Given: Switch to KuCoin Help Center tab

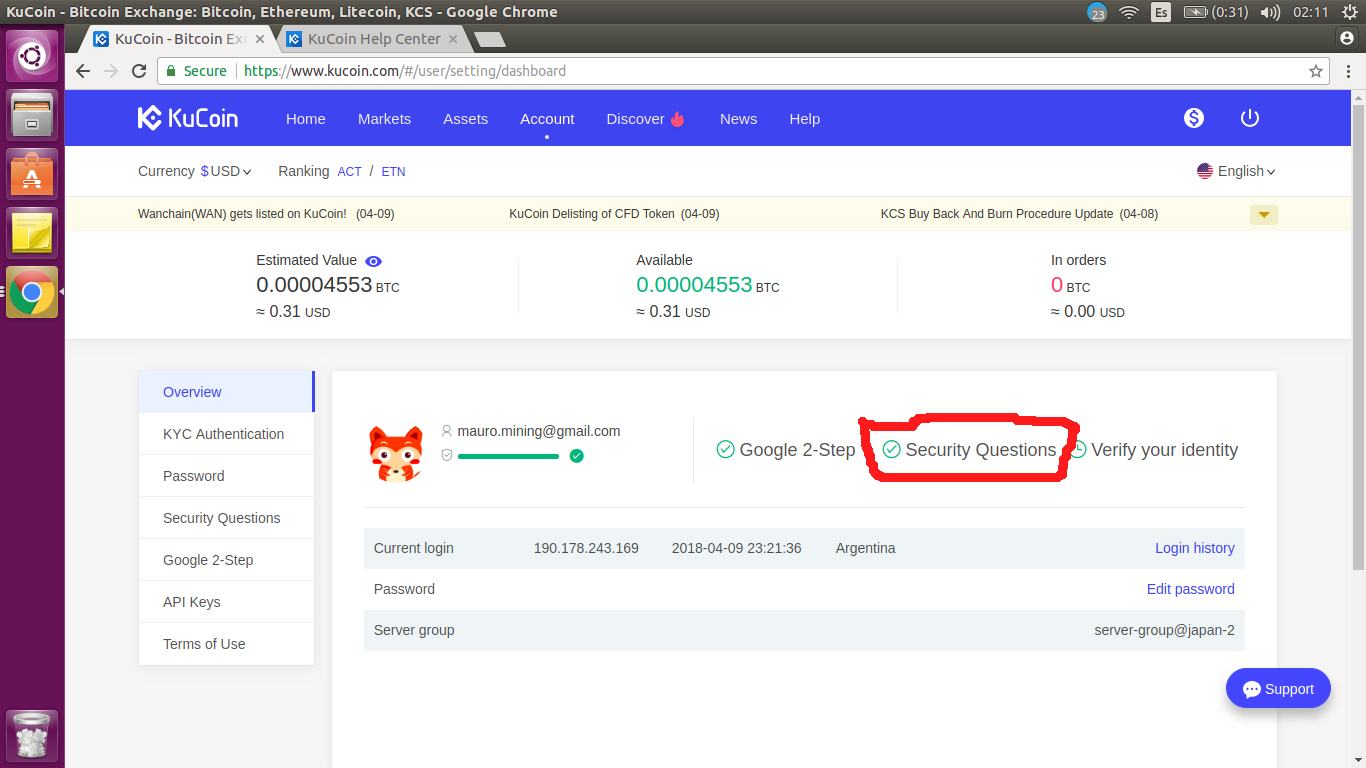Looking at the screenshot, I should pos(374,39).
